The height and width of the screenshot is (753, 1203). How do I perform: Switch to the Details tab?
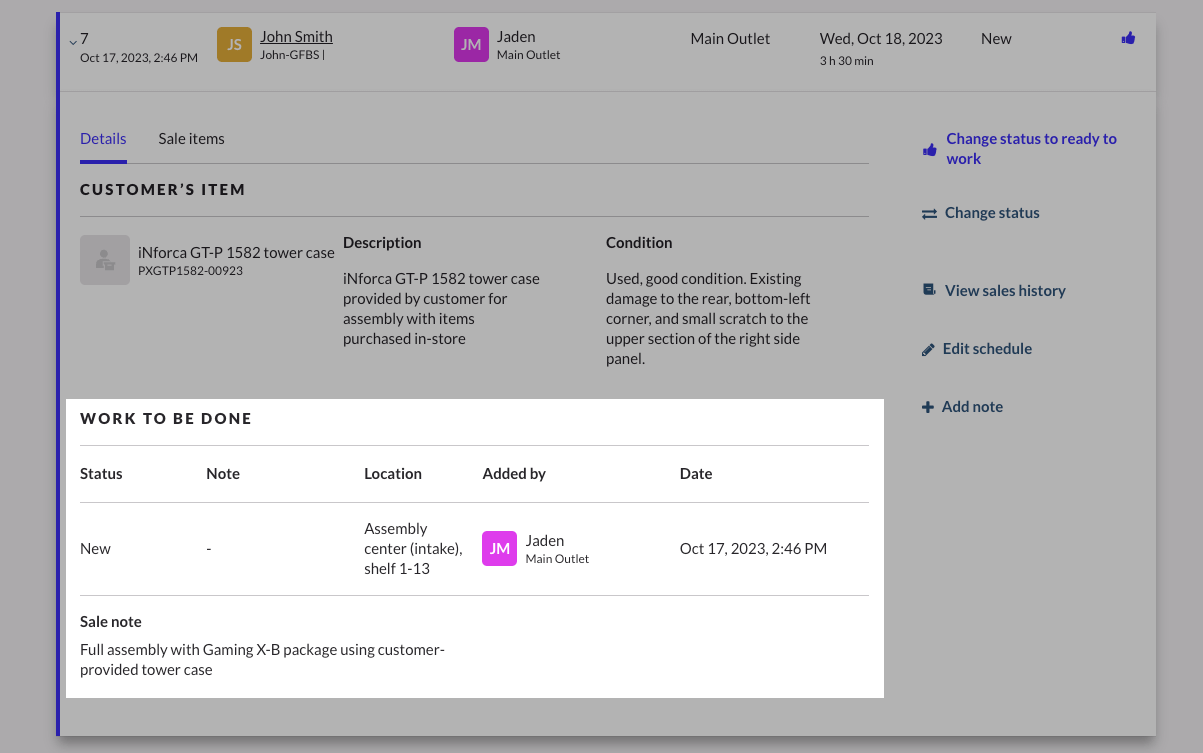point(103,139)
